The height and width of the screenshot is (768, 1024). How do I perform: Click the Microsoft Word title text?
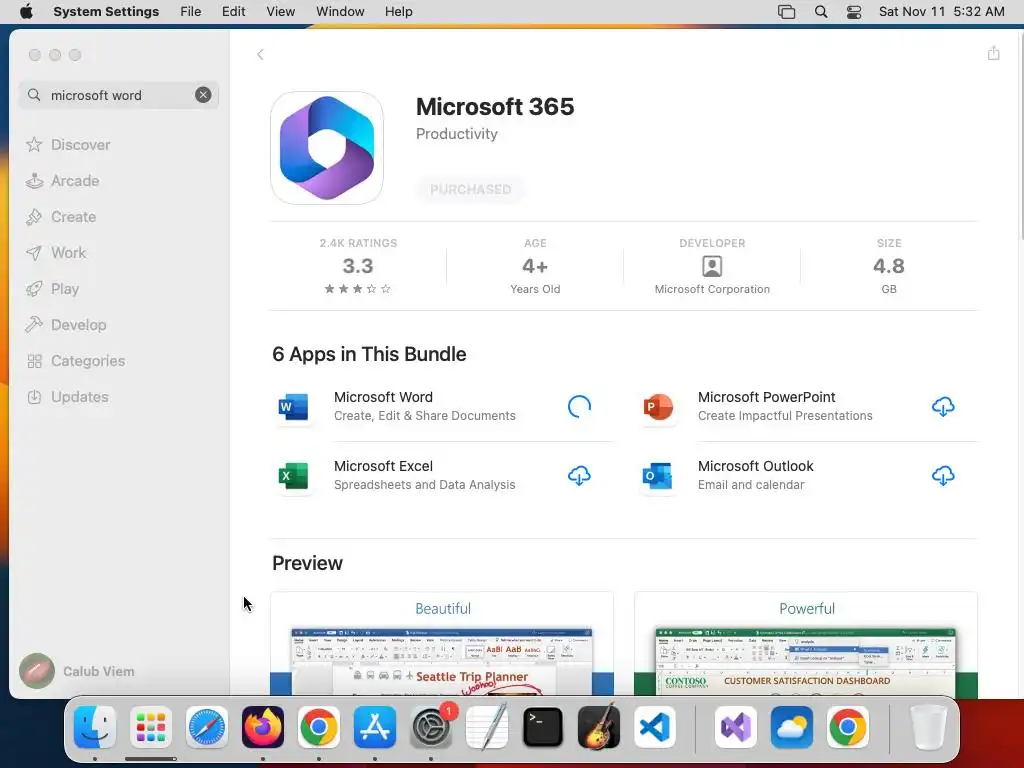[383, 397]
